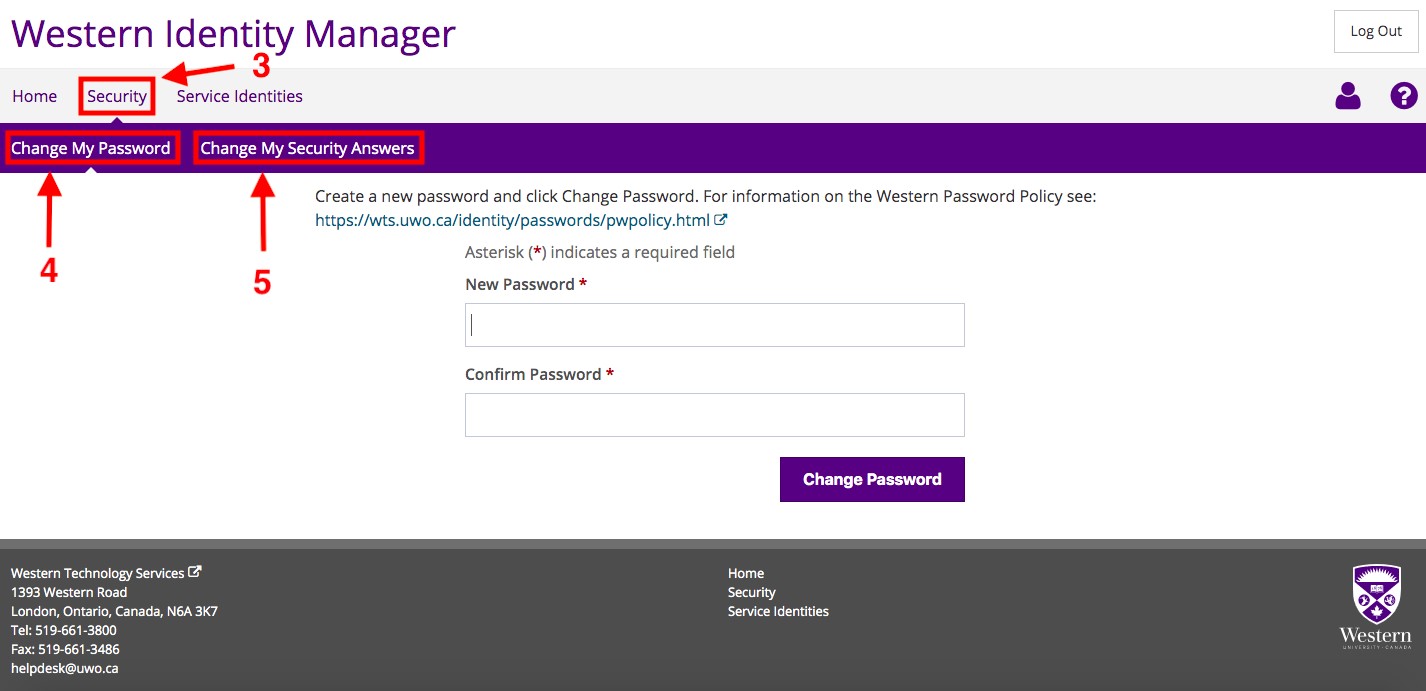Click the asterisk required field note
This screenshot has height=691, width=1426.
point(600,252)
